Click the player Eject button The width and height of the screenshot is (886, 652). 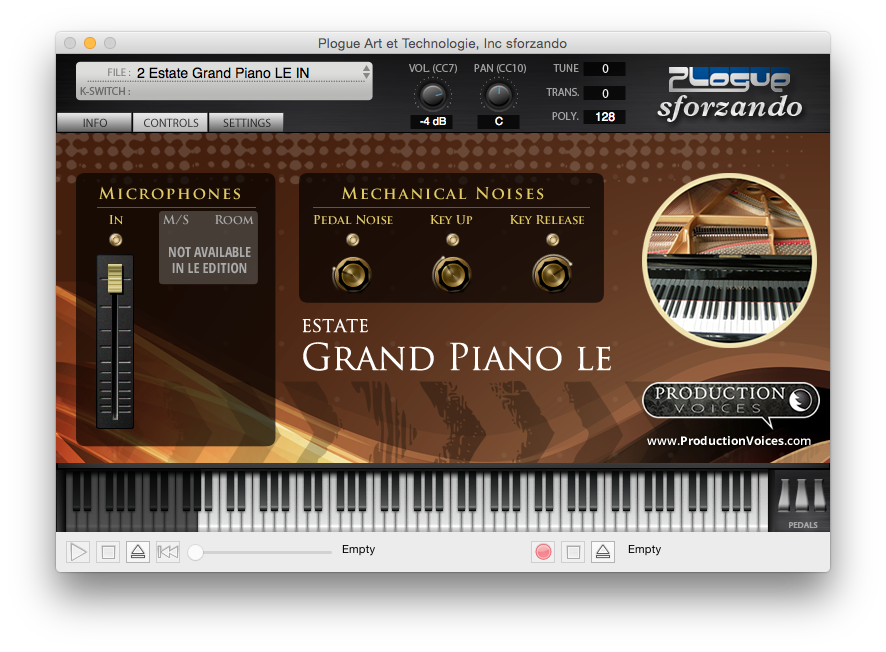(x=138, y=552)
